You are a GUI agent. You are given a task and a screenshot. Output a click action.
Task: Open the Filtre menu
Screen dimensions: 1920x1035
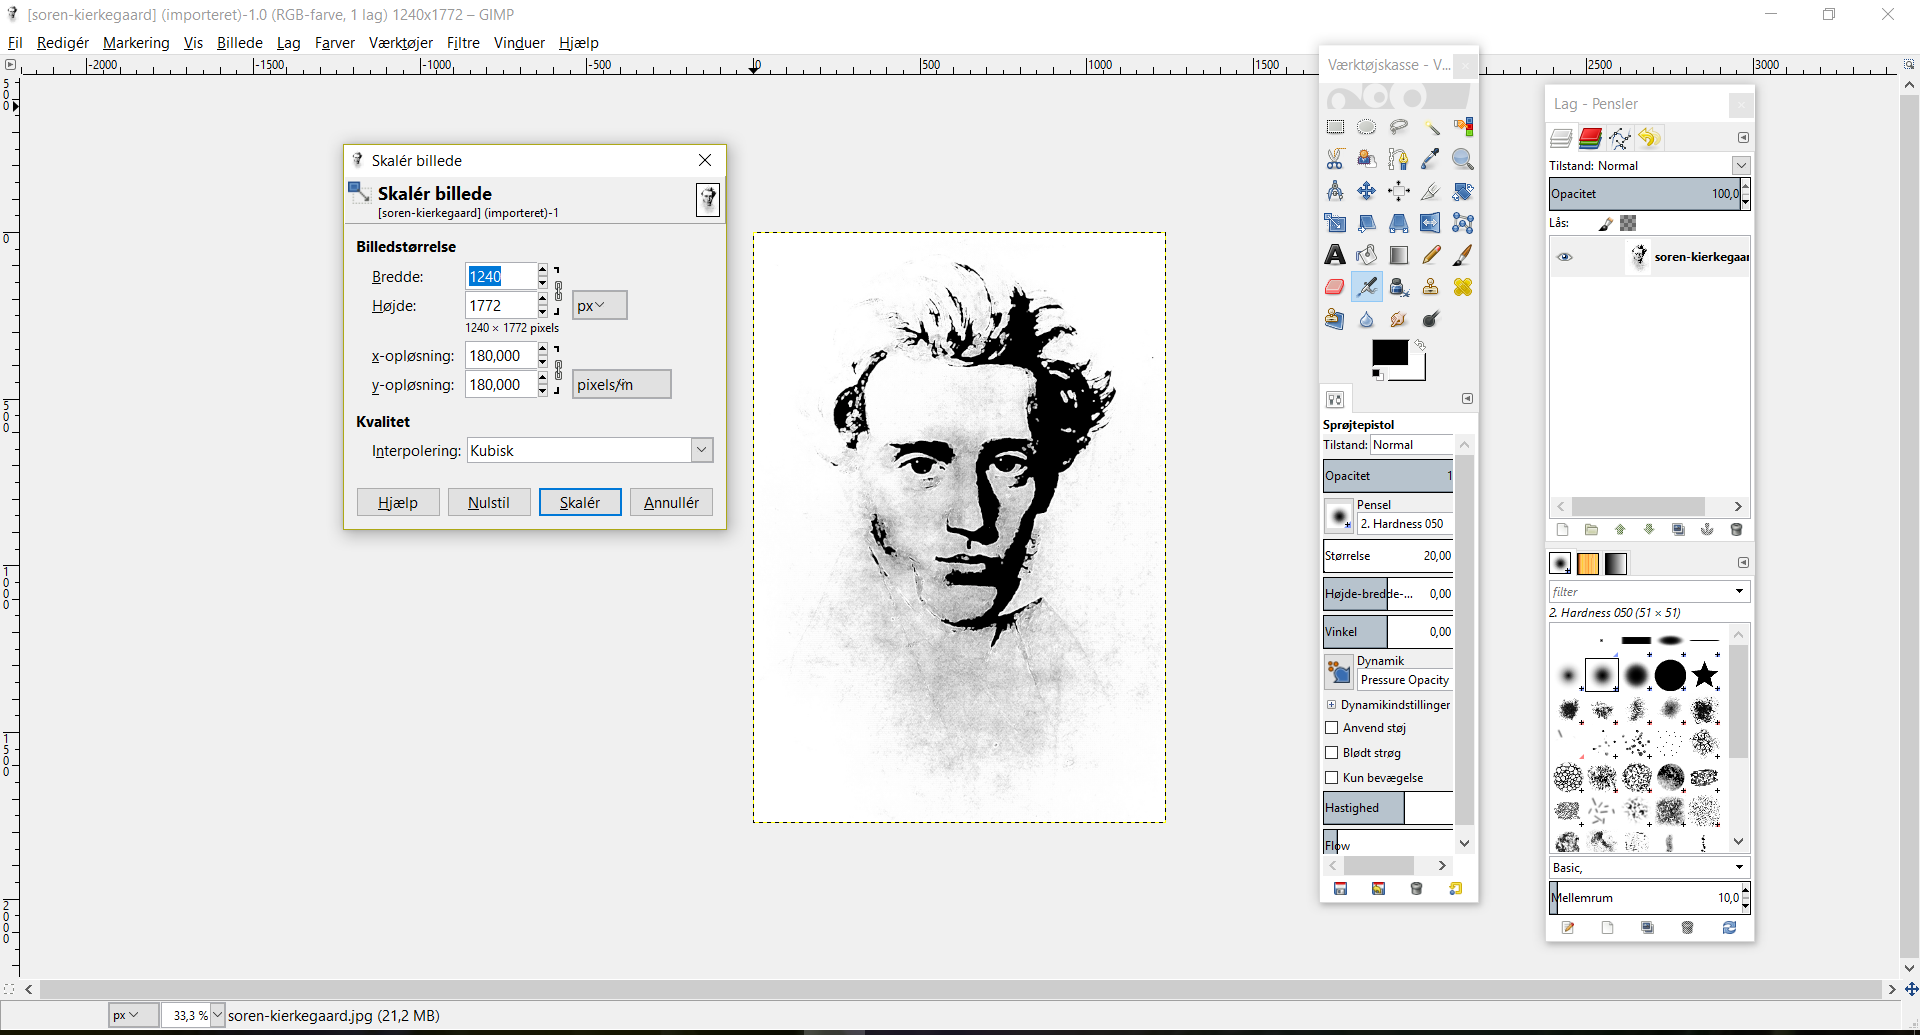pos(463,43)
